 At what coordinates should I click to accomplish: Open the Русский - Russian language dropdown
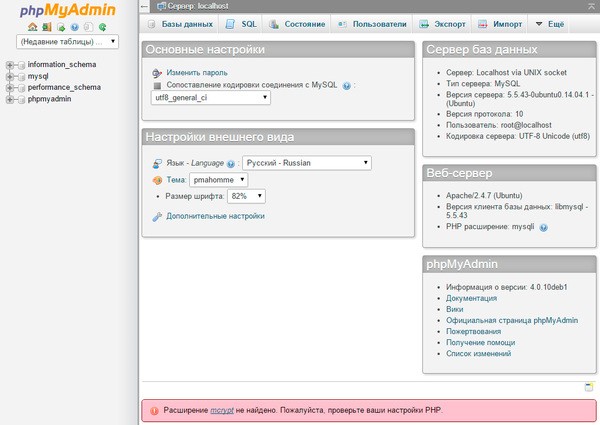pyautogui.click(x=307, y=163)
